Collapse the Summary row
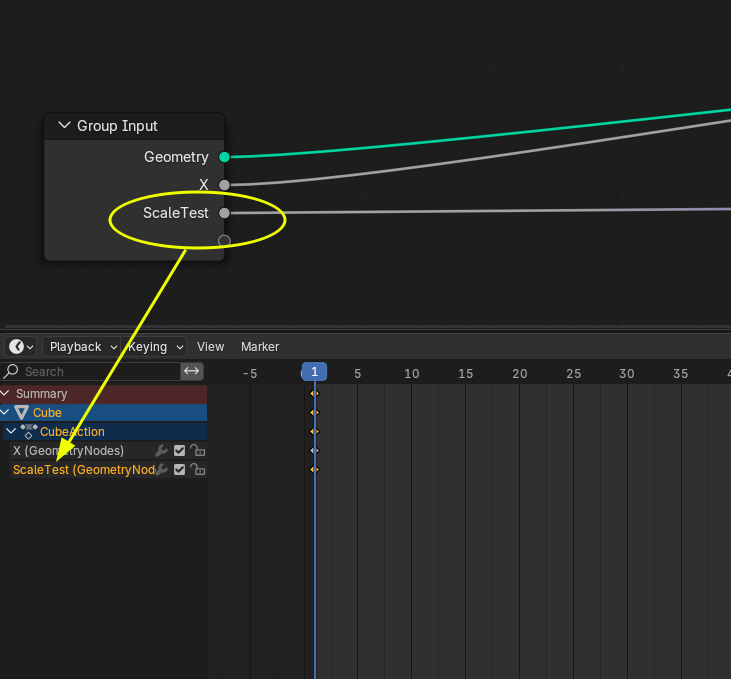Screen dimensions: 731x679 coord(6,394)
